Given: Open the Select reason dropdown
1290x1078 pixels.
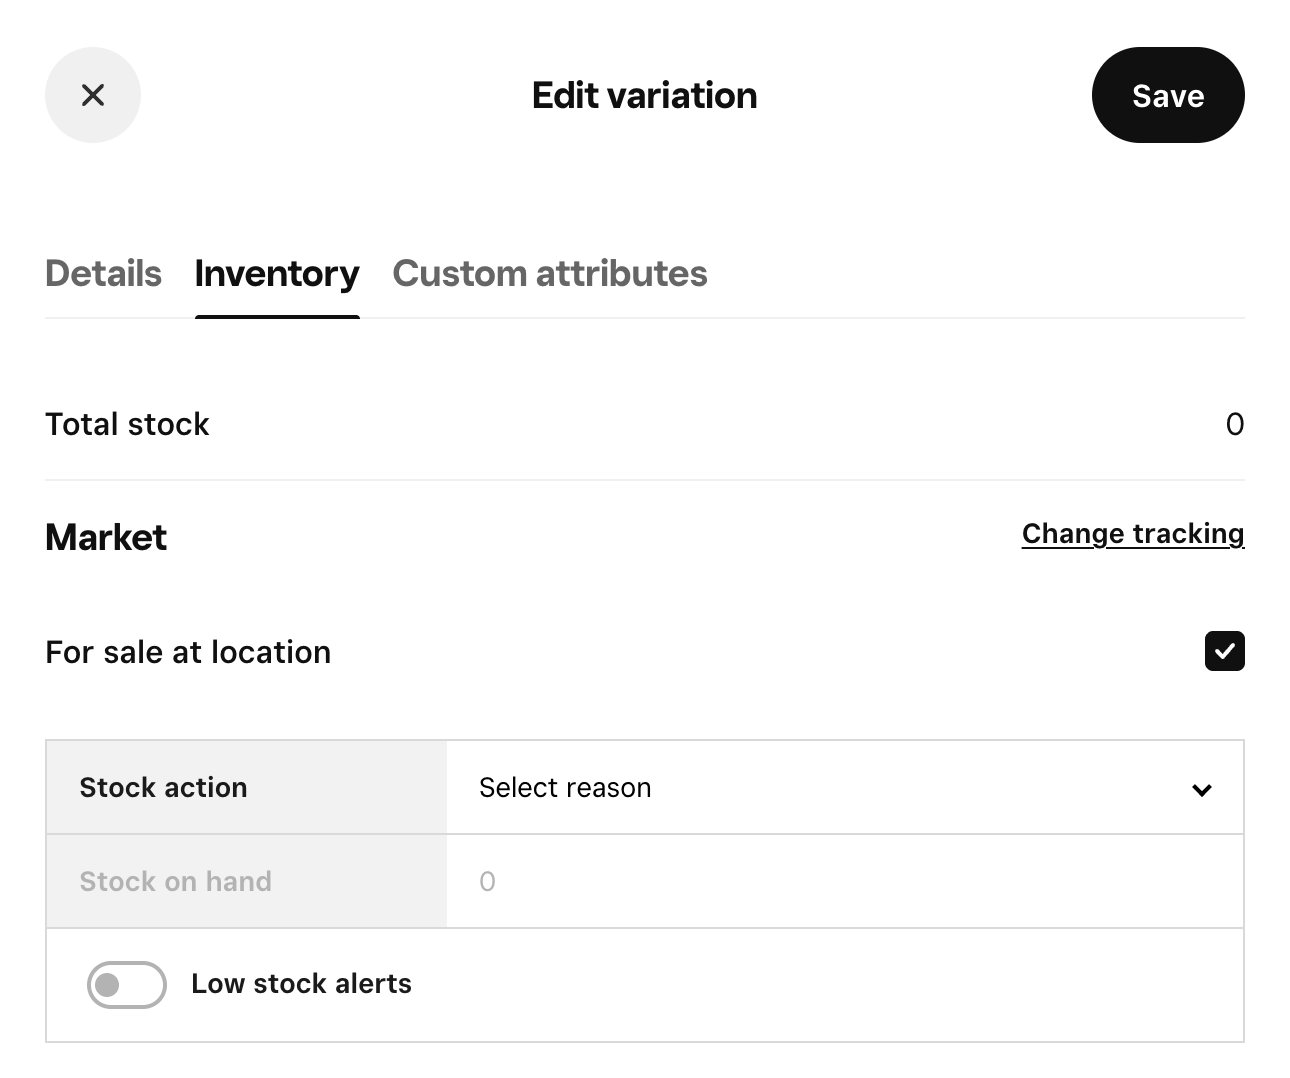Looking at the screenshot, I should (844, 788).
